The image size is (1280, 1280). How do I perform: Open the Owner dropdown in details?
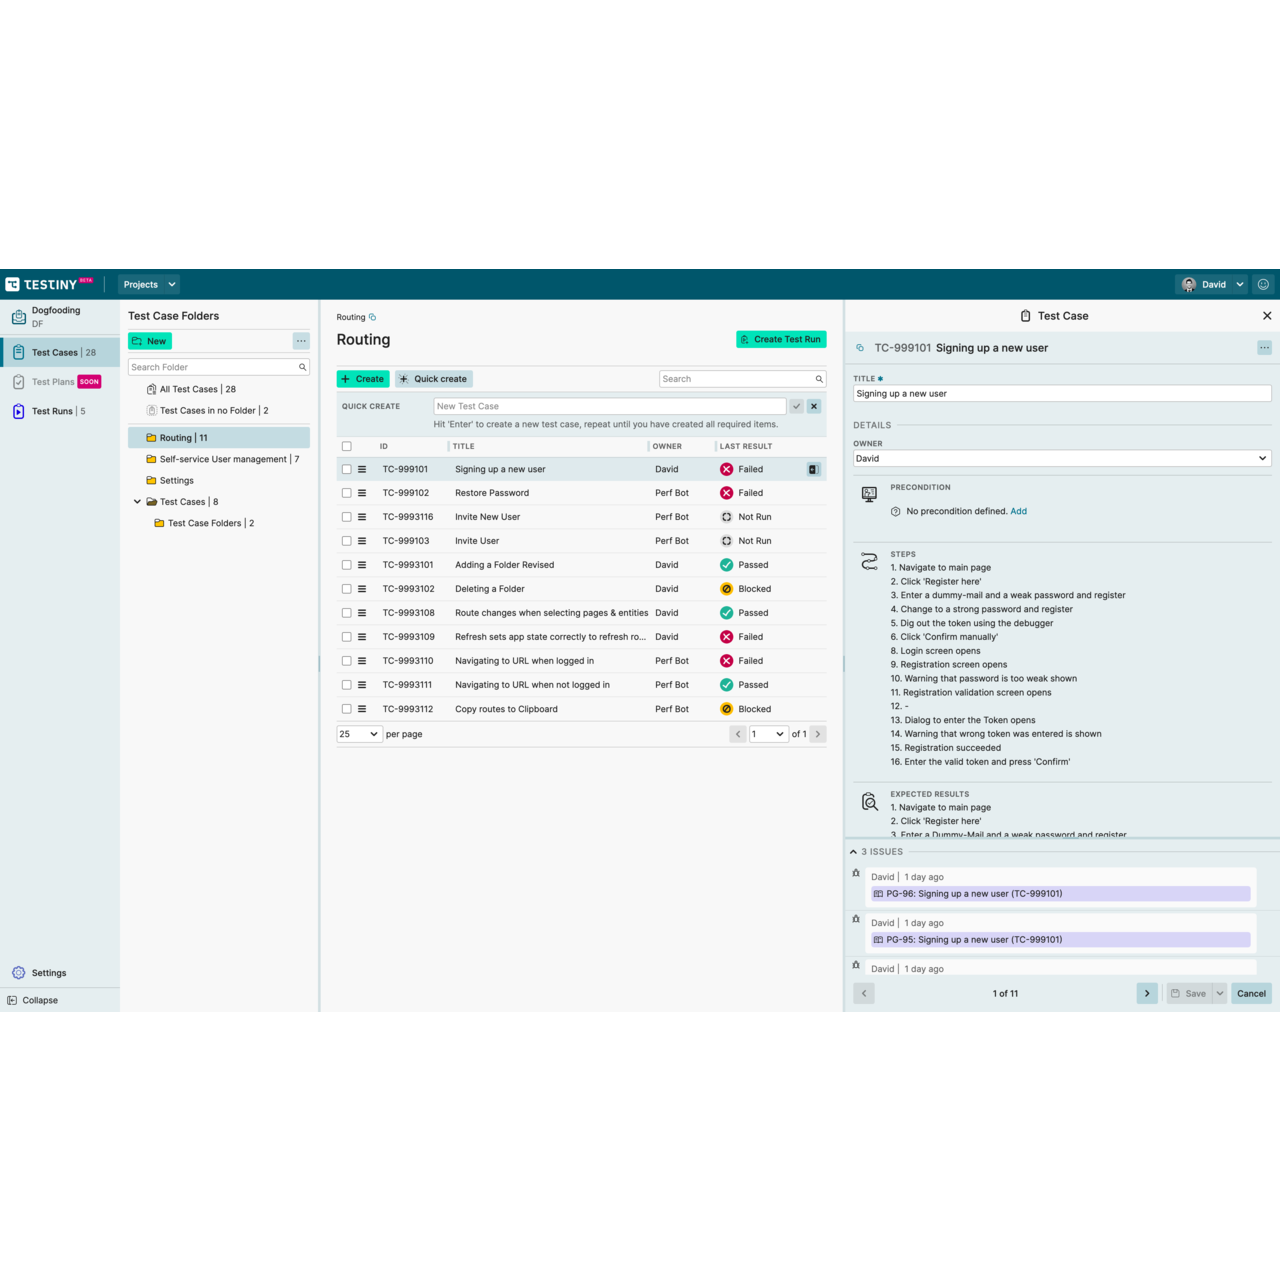pos(1061,458)
